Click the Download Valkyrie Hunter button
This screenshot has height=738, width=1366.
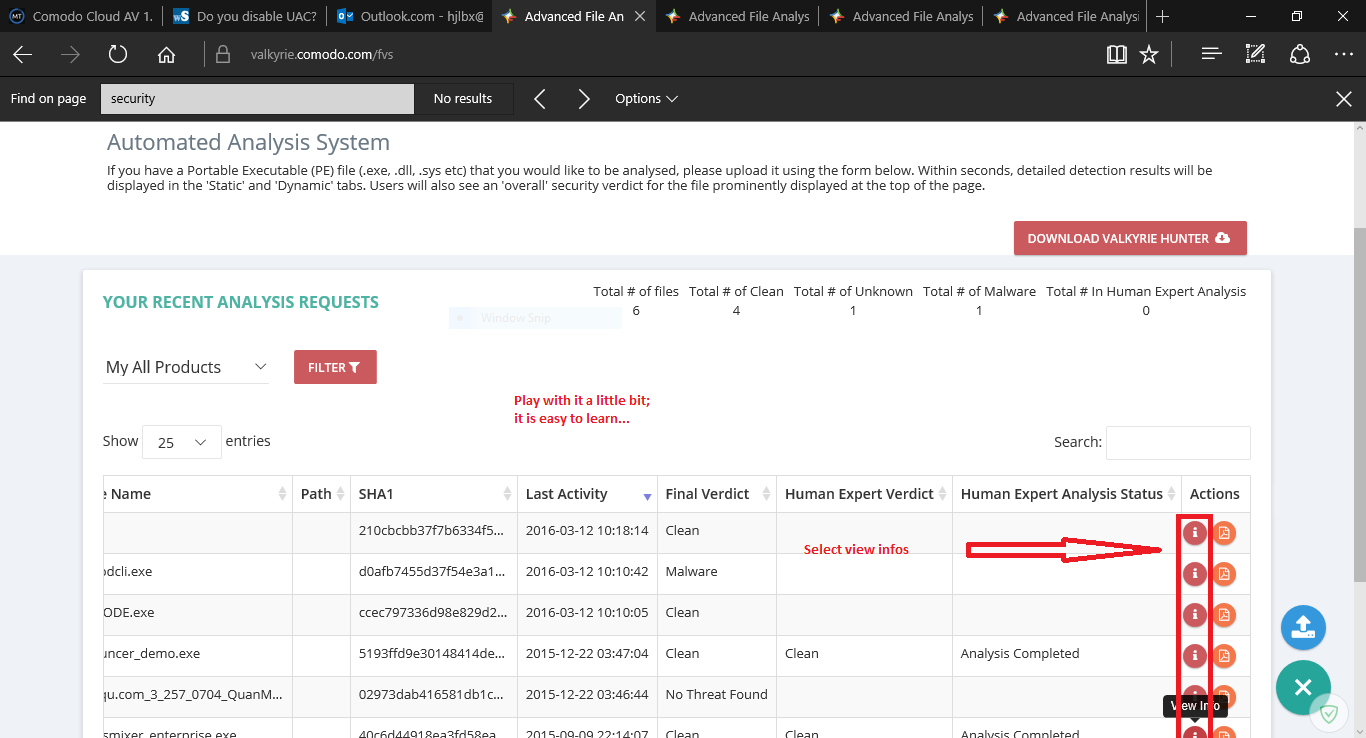[1129, 238]
